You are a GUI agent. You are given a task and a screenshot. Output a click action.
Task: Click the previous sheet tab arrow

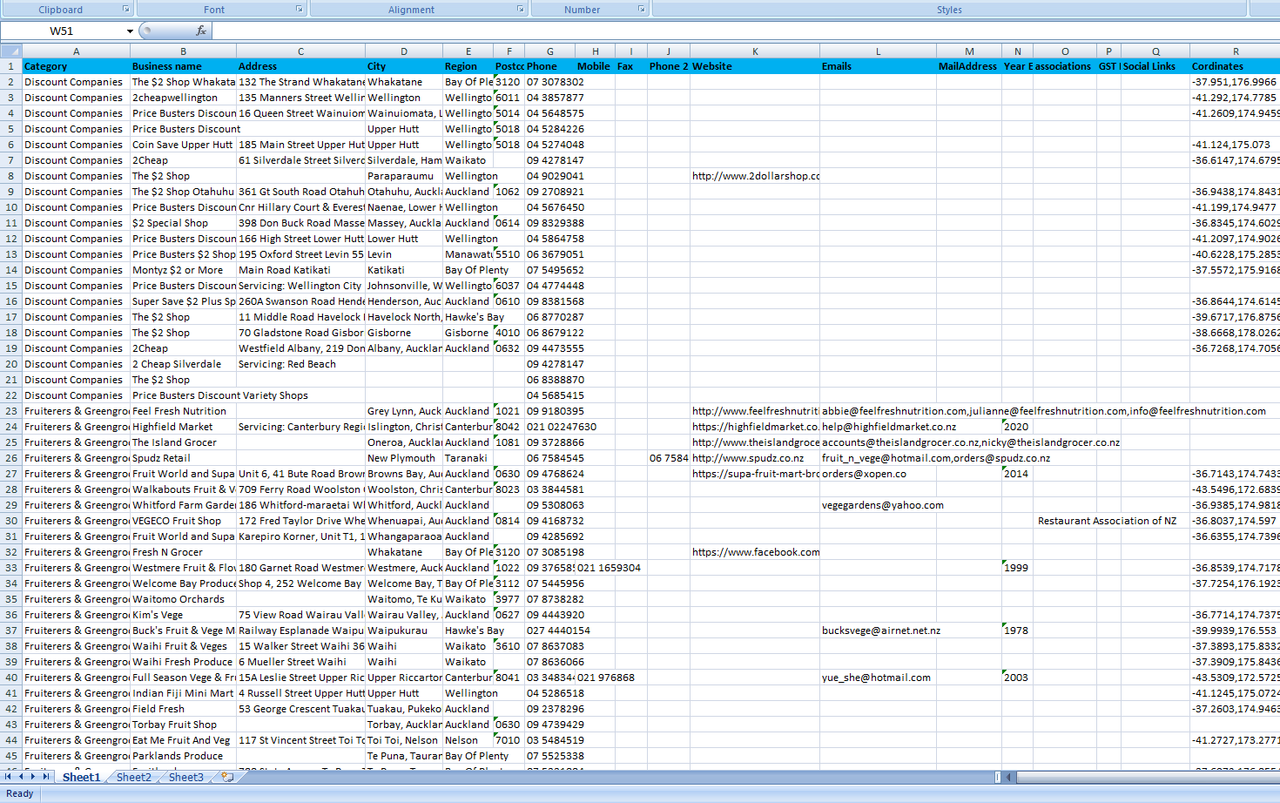point(22,777)
